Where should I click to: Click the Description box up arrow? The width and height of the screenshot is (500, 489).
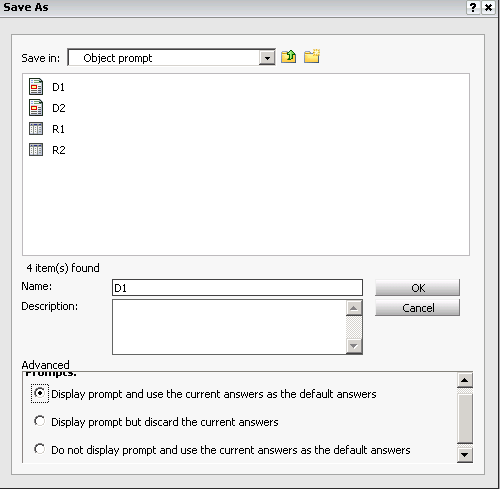click(x=354, y=308)
